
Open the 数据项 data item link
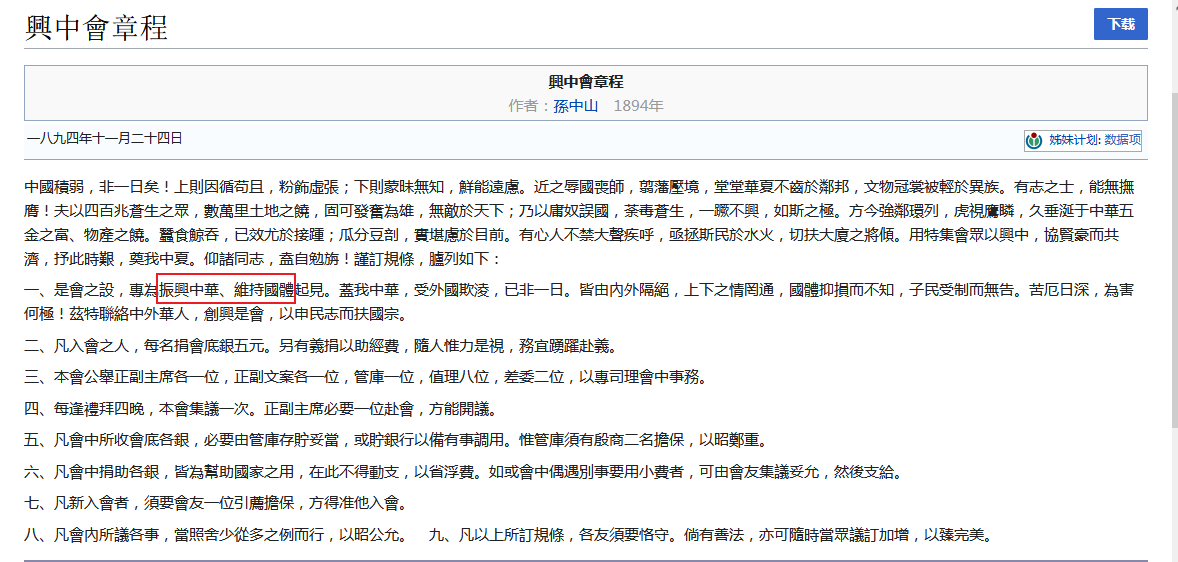tap(1122, 141)
